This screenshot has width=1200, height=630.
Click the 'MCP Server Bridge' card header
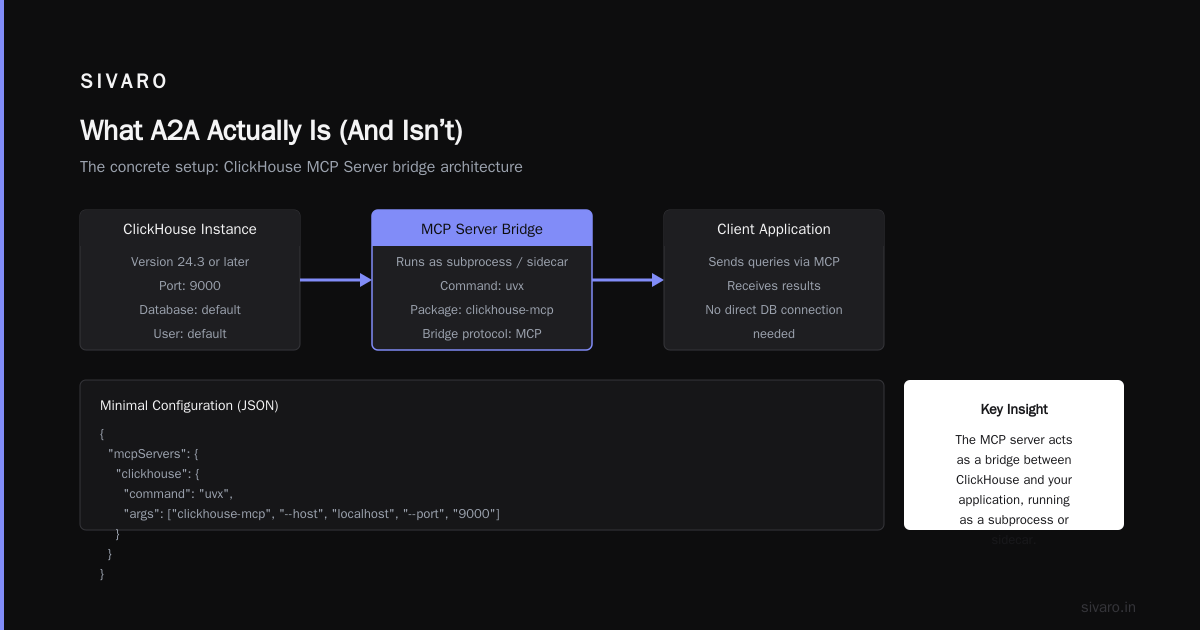click(x=482, y=229)
